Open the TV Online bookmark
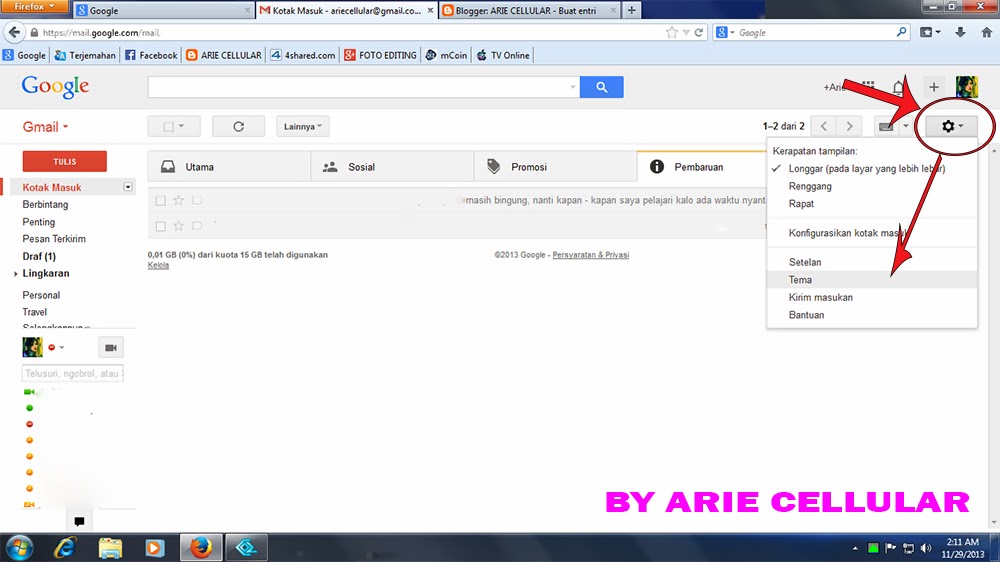Image resolution: width=1000 pixels, height=562 pixels. point(503,55)
